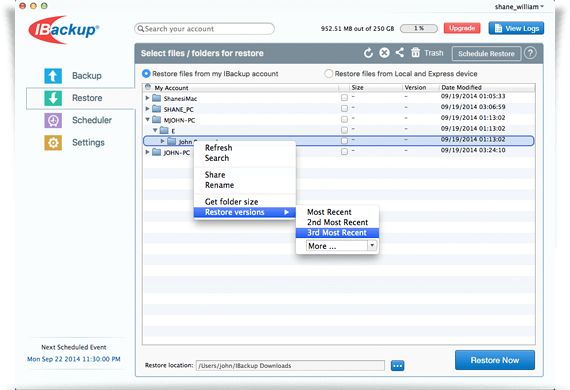The height and width of the screenshot is (390, 570).
Task: Click date 09/19/2014 03:06:59
Action: [473, 107]
